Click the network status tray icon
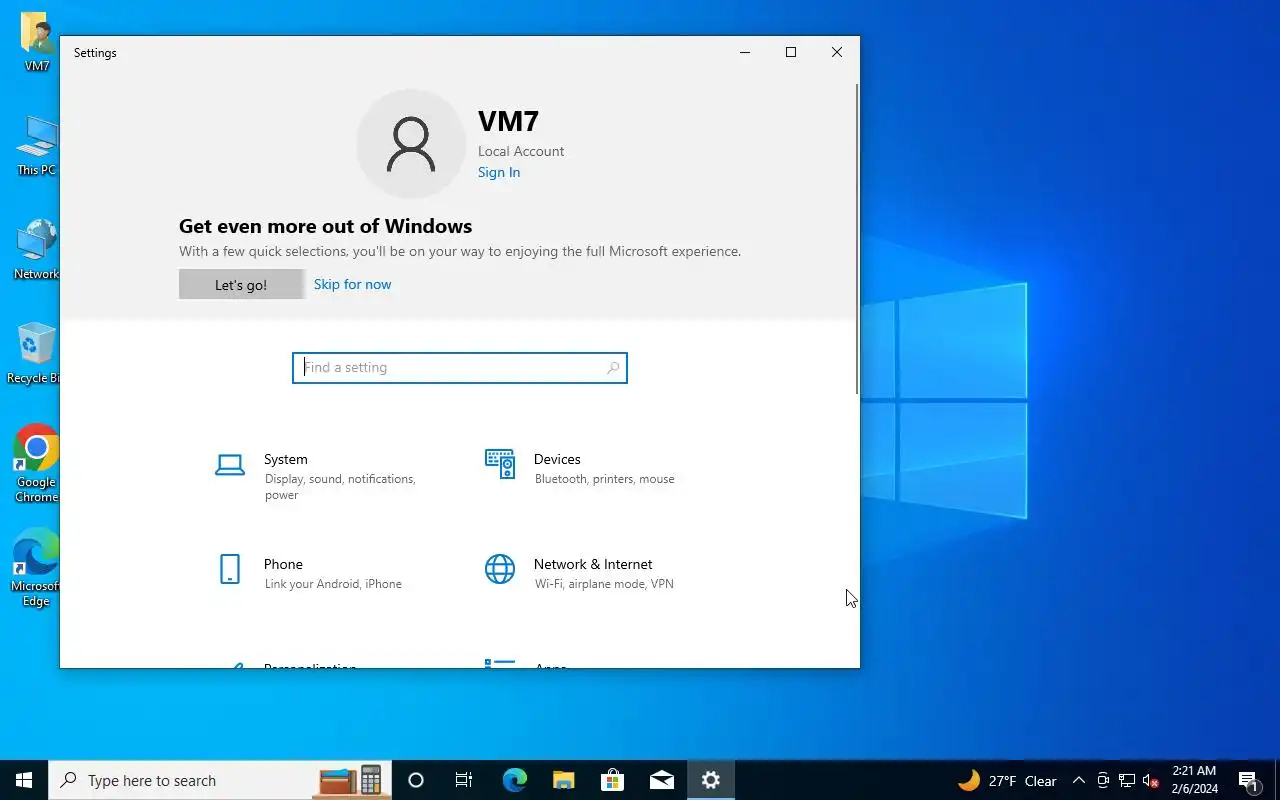This screenshot has height=800, width=1280. point(1127,780)
